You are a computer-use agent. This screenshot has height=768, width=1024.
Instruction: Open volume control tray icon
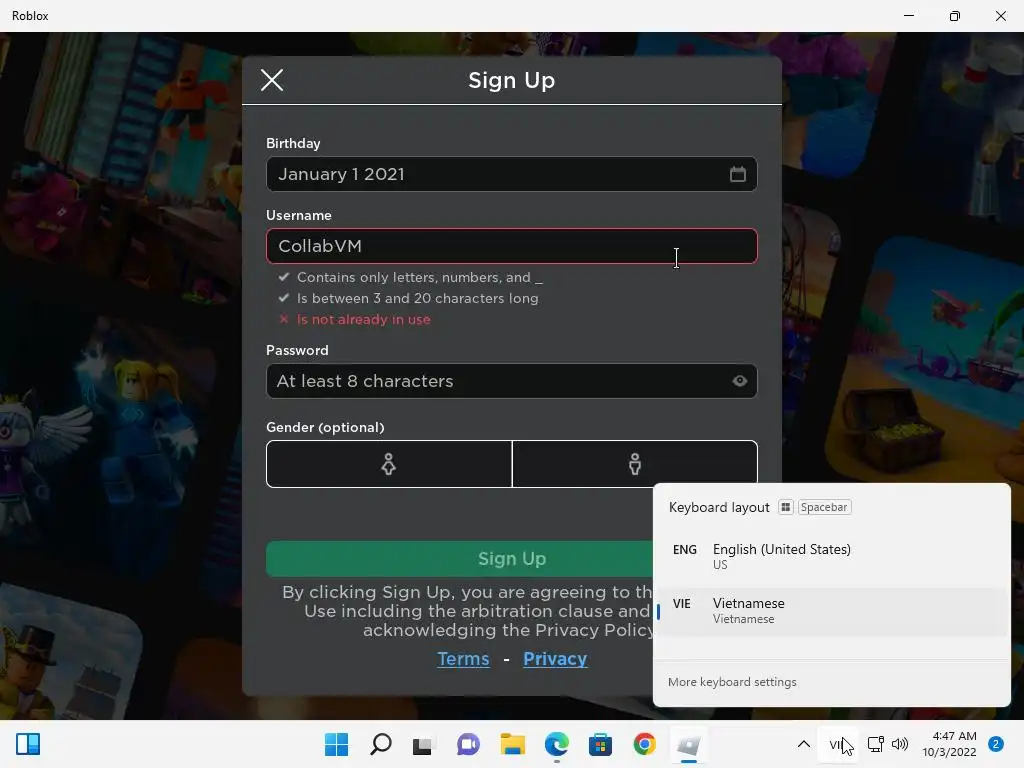[x=900, y=744]
